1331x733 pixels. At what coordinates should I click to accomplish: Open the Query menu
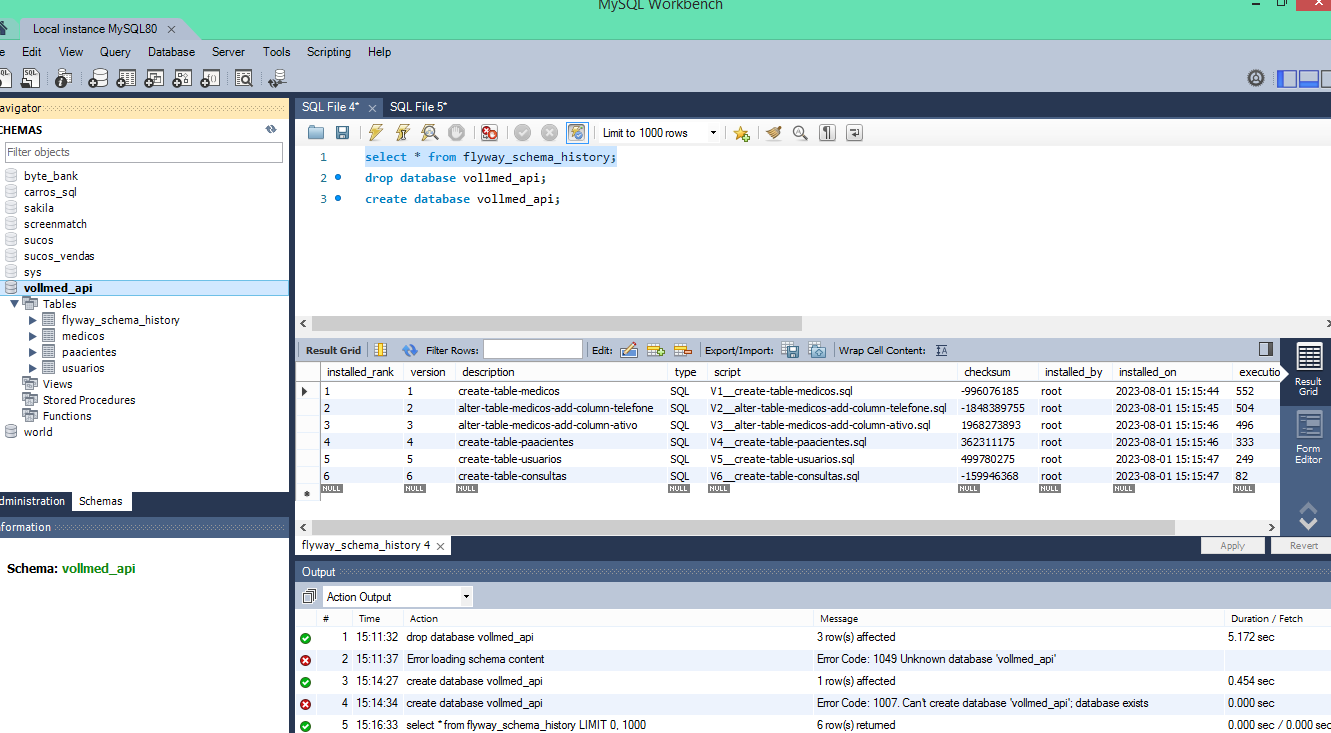[115, 52]
